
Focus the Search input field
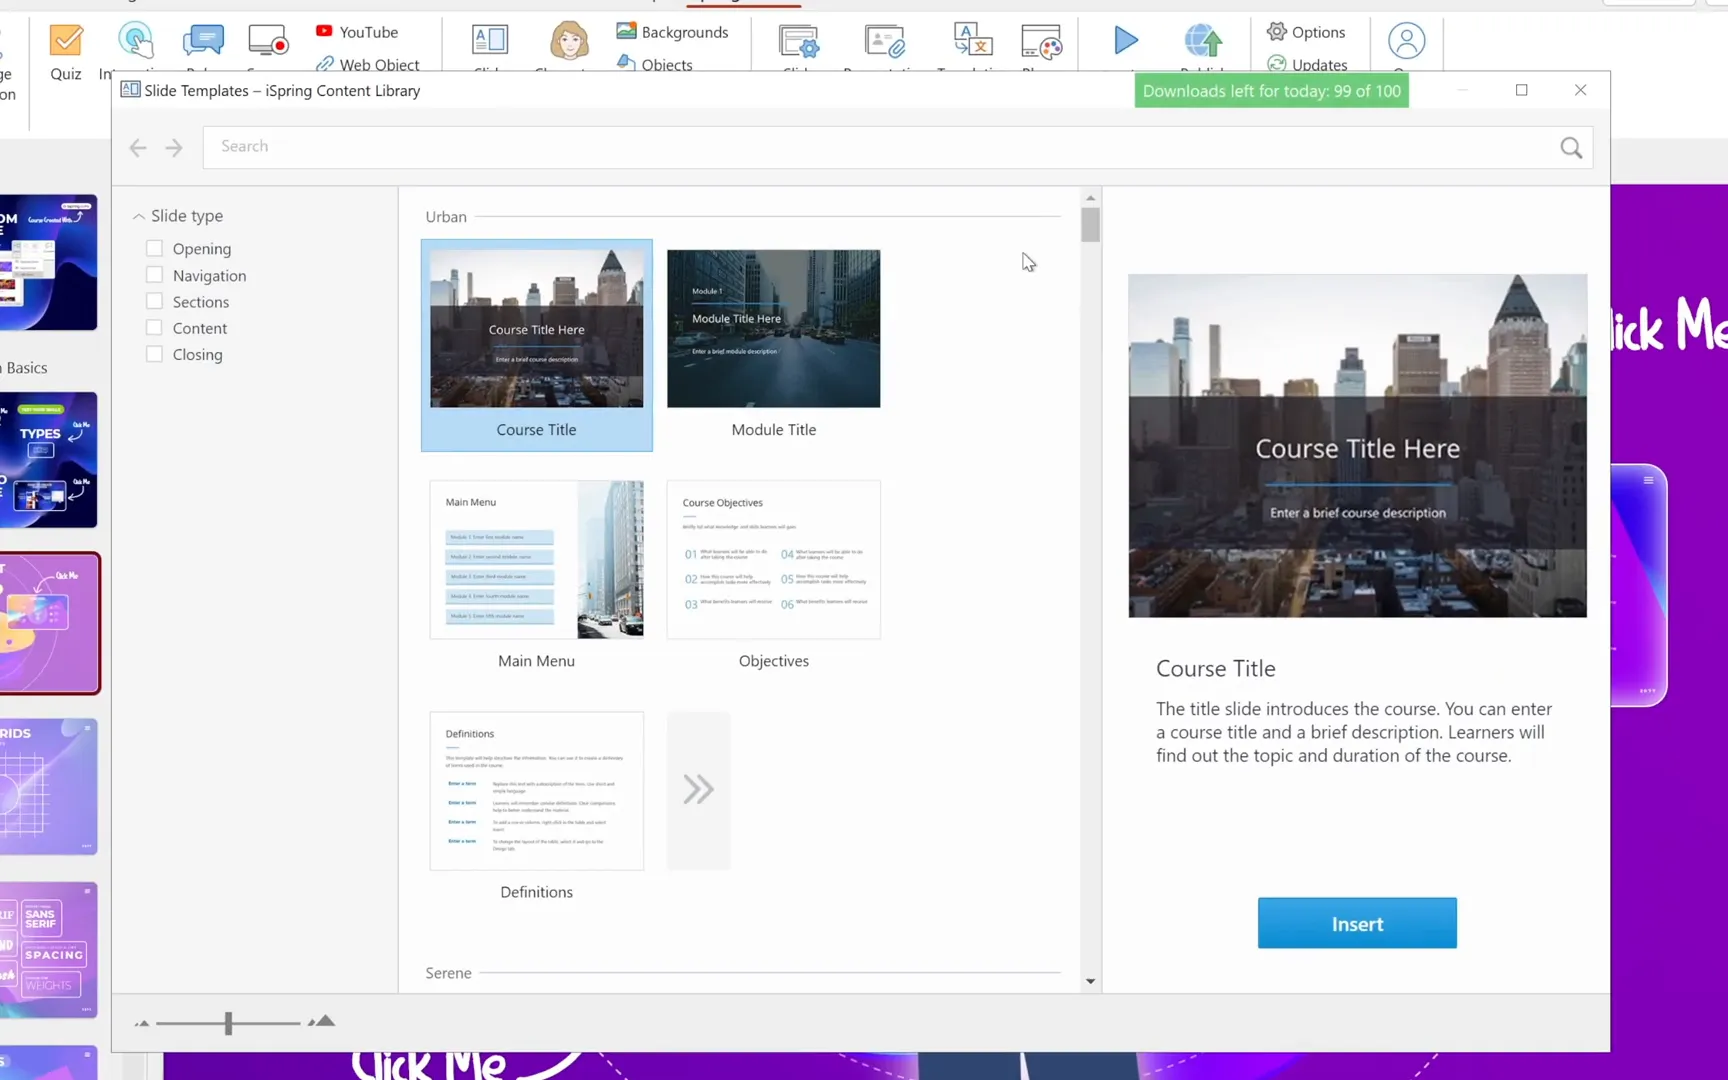click(880, 146)
